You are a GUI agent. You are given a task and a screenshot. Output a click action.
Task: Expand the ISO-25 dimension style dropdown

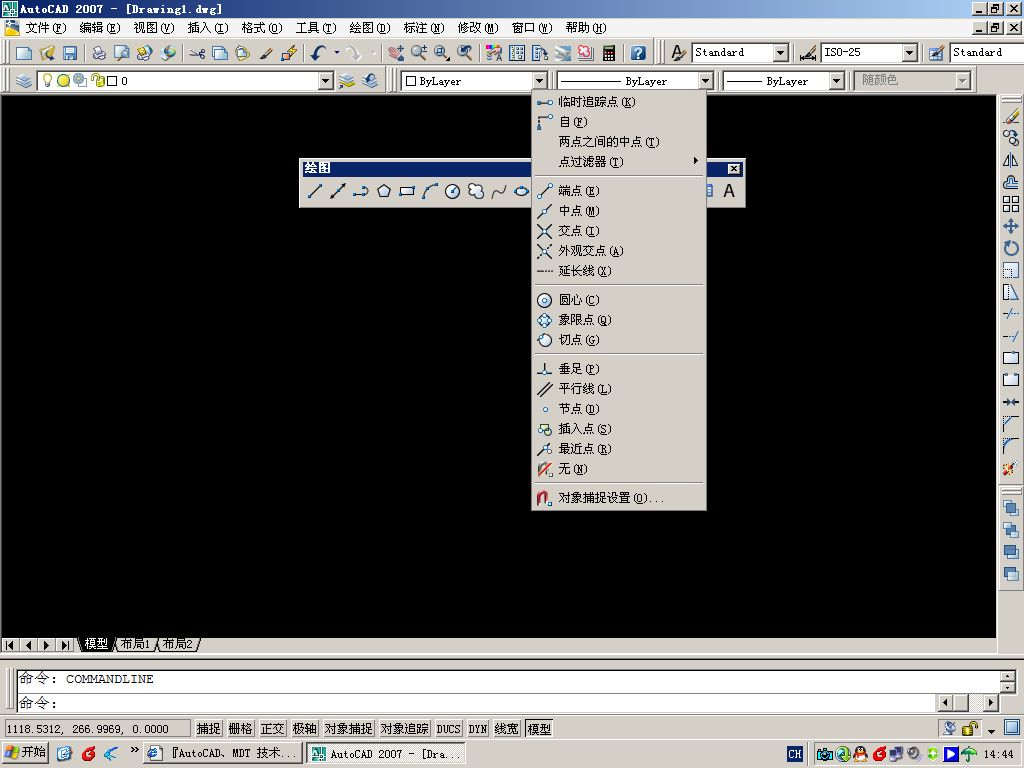[910, 53]
